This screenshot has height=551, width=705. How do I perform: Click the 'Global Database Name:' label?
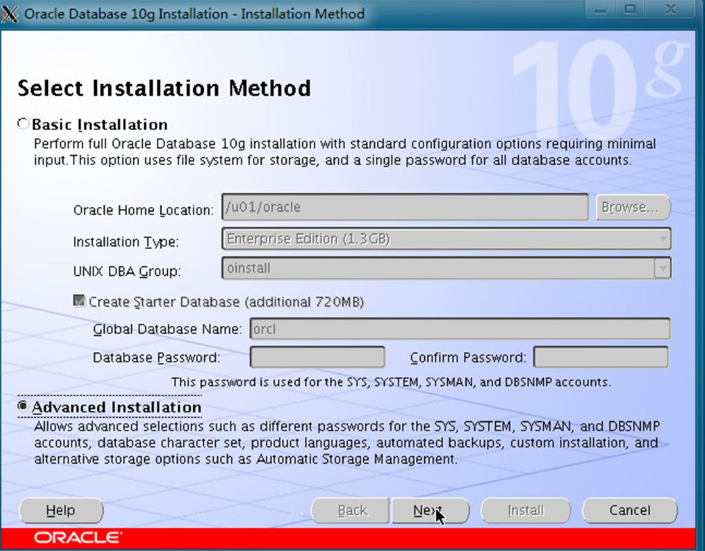[x=167, y=329]
